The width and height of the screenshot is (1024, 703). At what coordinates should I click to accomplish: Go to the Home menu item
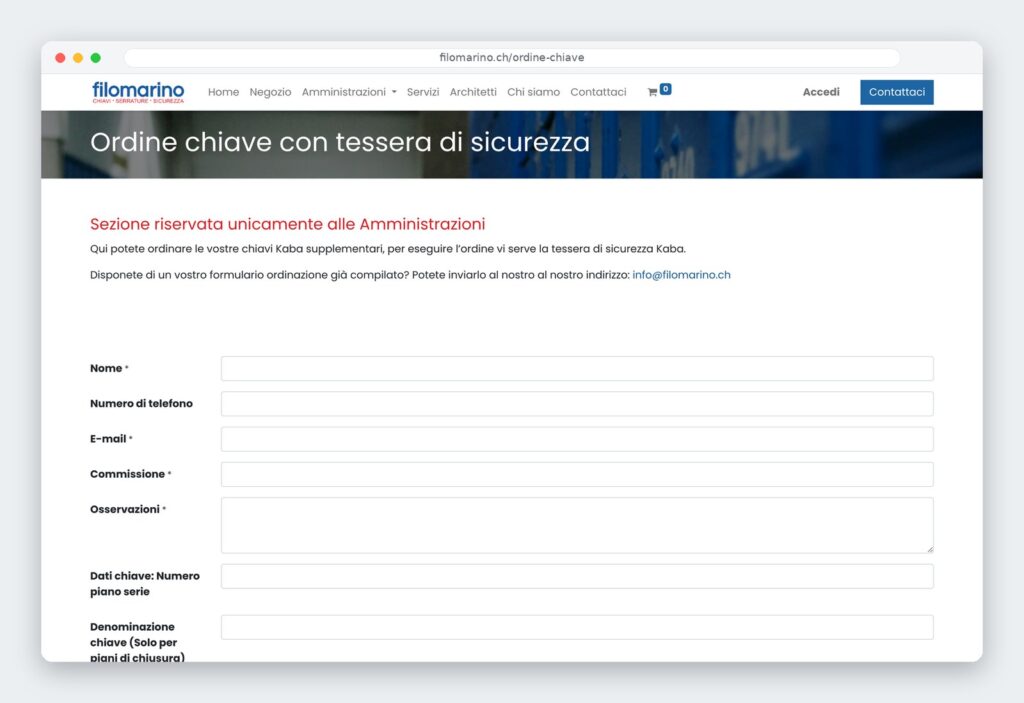(x=223, y=92)
